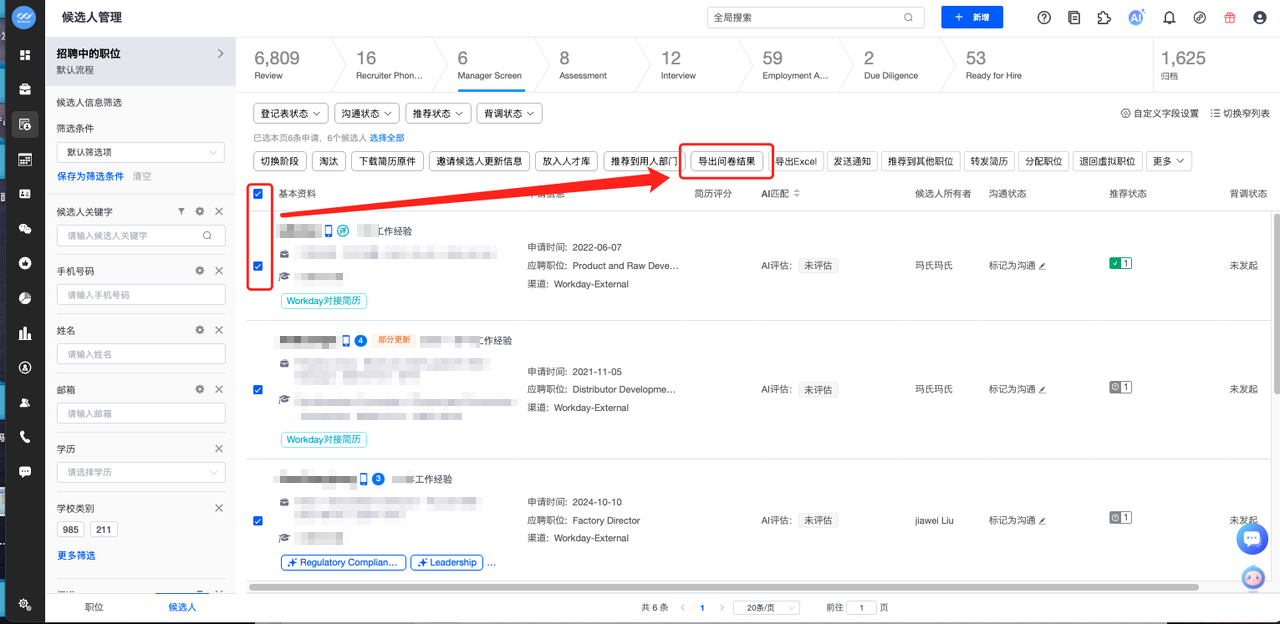
Task: Expand the 默认筛选项 filter dropdown
Action: (x=141, y=152)
